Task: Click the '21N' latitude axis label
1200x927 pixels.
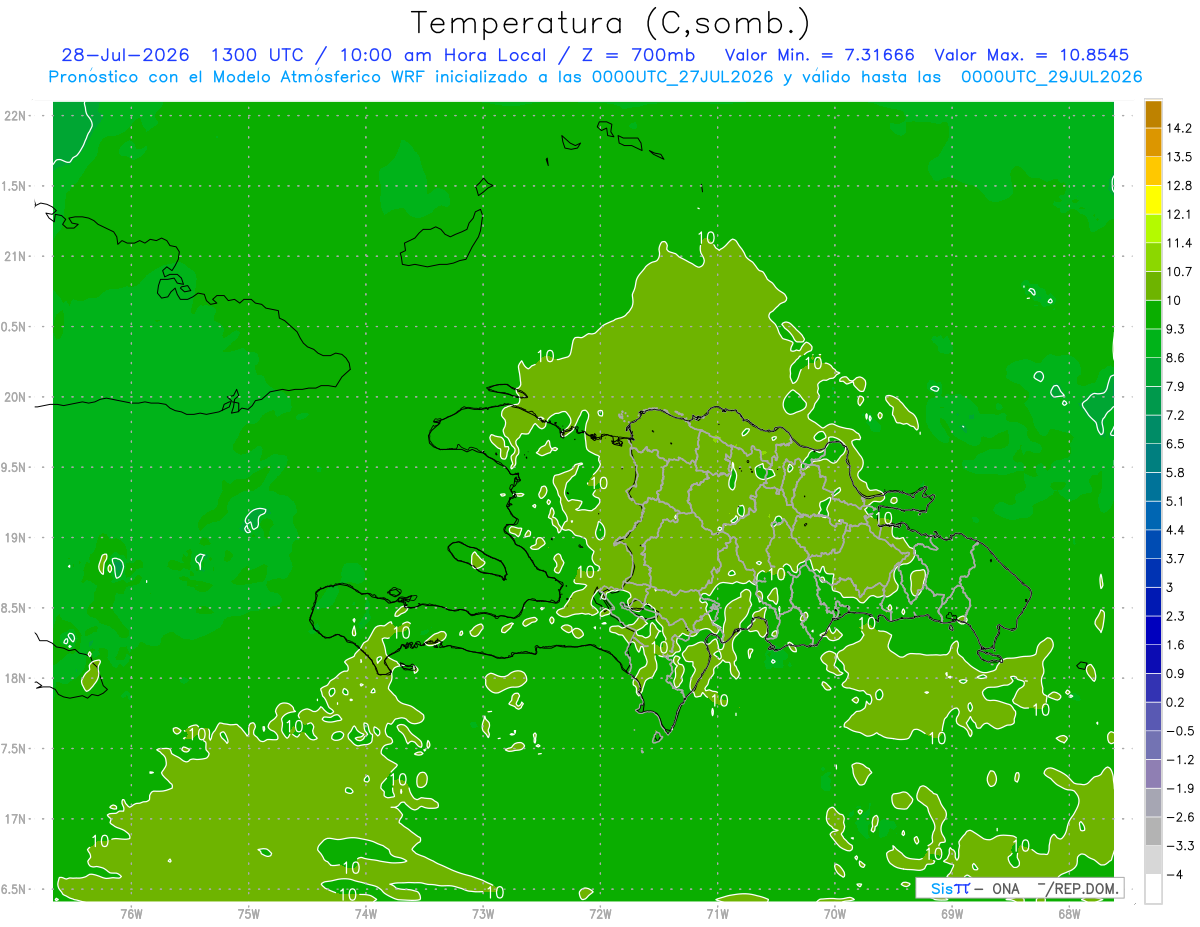Action: point(15,256)
